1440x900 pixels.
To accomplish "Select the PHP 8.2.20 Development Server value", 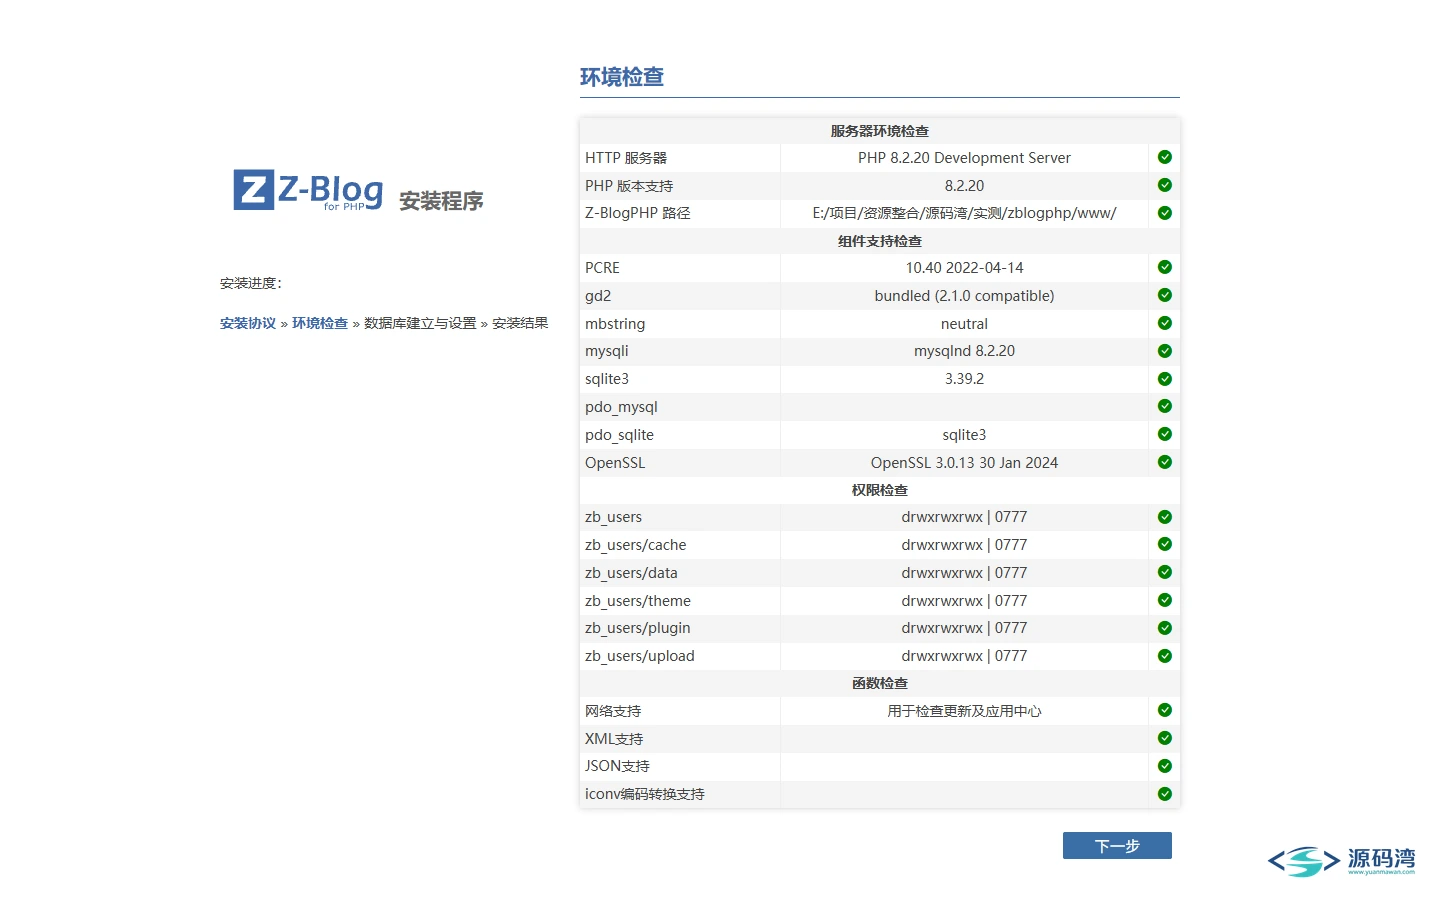I will (x=964, y=158).
